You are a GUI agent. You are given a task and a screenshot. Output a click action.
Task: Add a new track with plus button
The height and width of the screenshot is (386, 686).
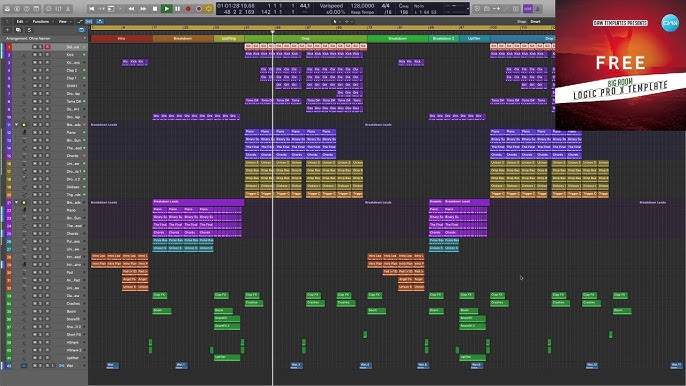click(7, 30)
